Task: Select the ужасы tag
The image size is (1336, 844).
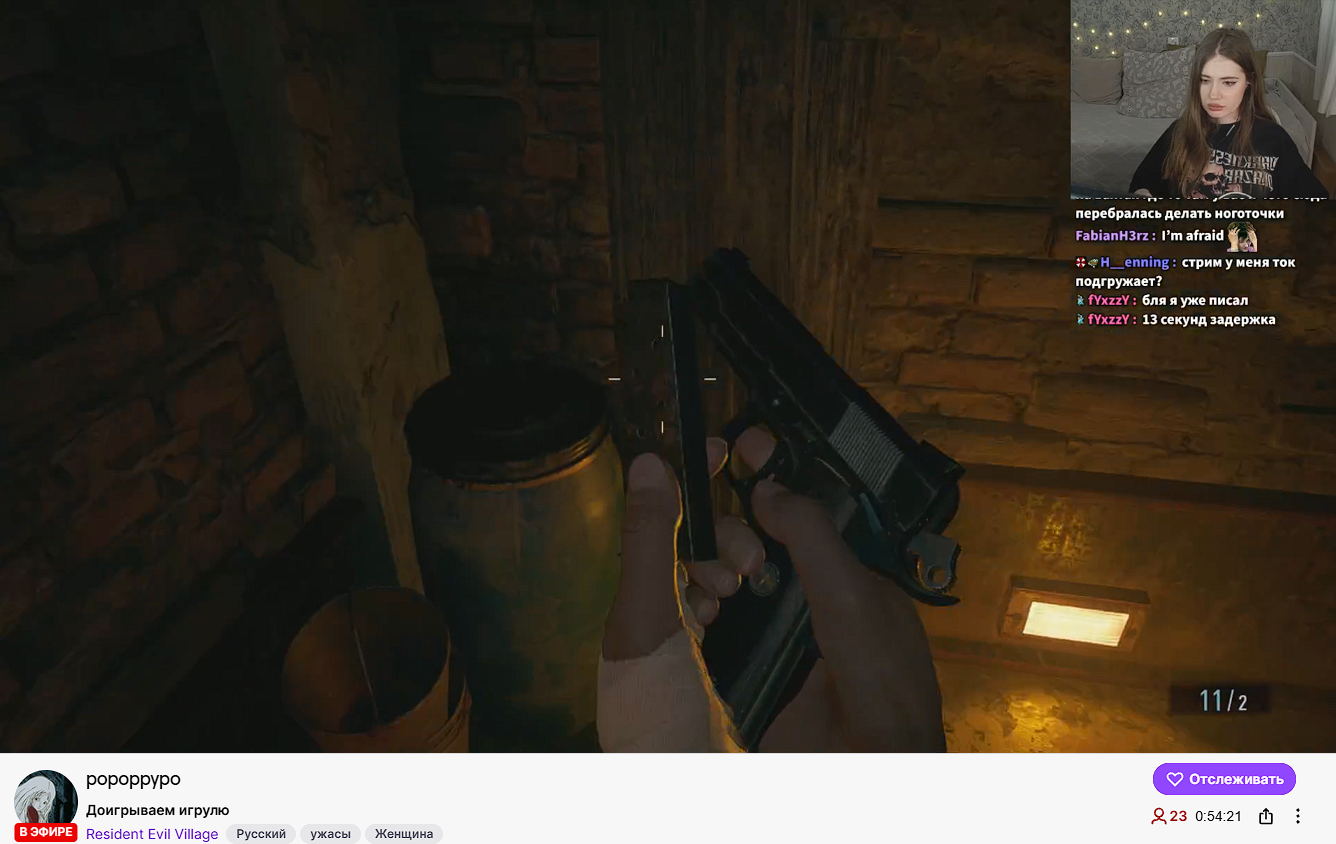Action: [x=330, y=834]
